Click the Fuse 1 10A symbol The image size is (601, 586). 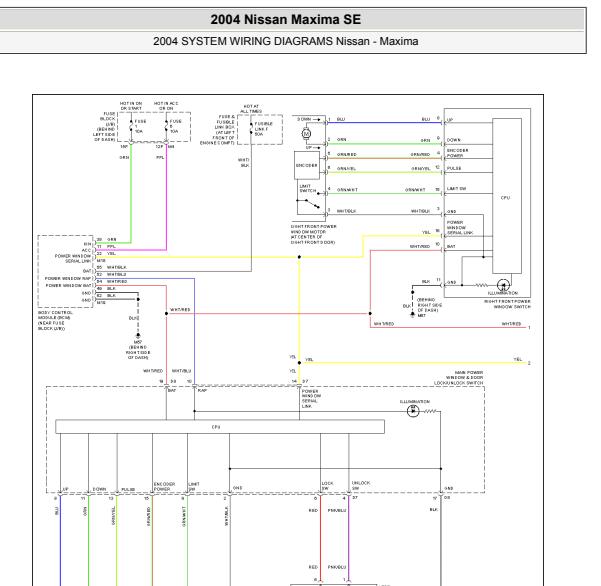[x=131, y=126]
